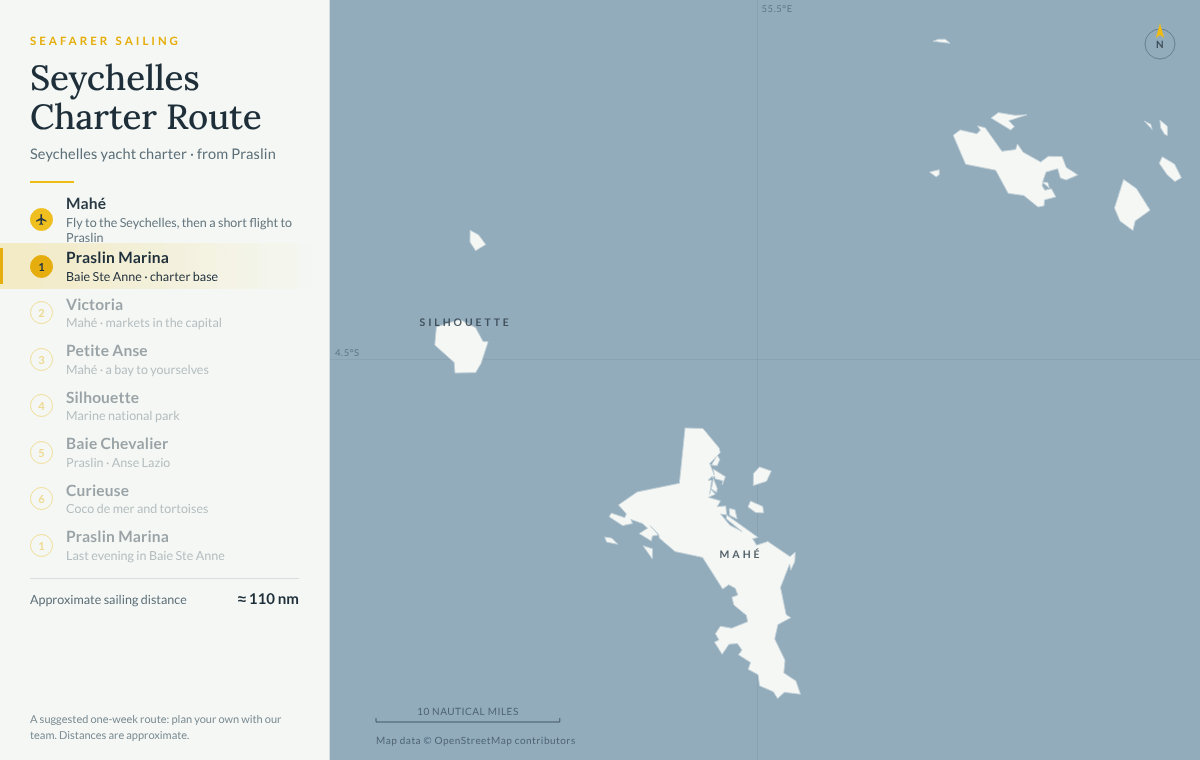
Task: Click 'Praslin · Anse Lazio' description
Action: click(118, 462)
